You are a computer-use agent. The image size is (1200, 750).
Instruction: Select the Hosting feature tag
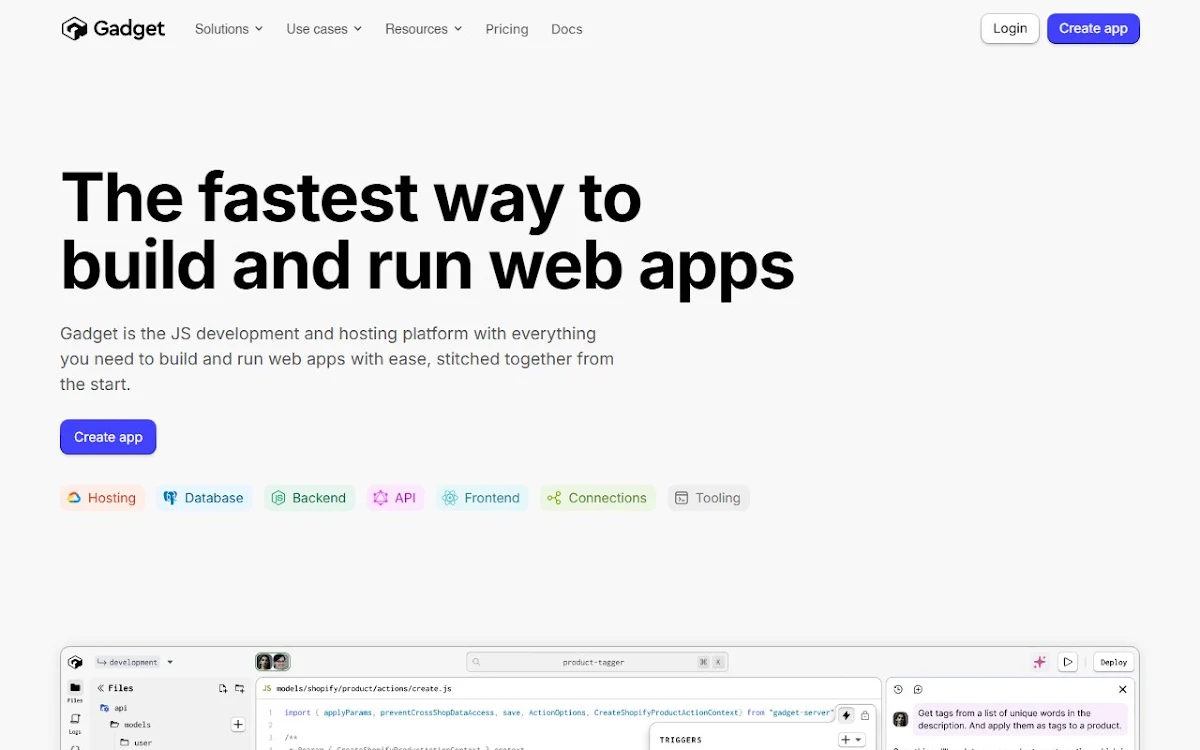(x=102, y=498)
